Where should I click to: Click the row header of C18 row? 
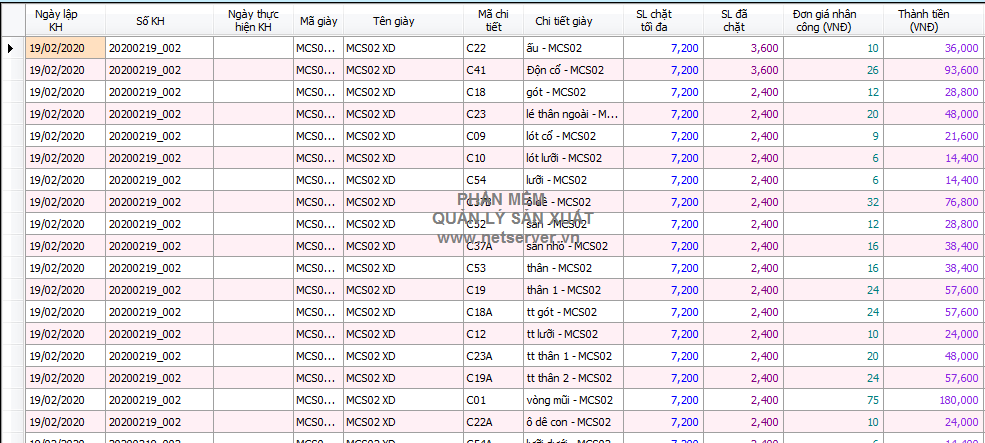(x=12, y=92)
